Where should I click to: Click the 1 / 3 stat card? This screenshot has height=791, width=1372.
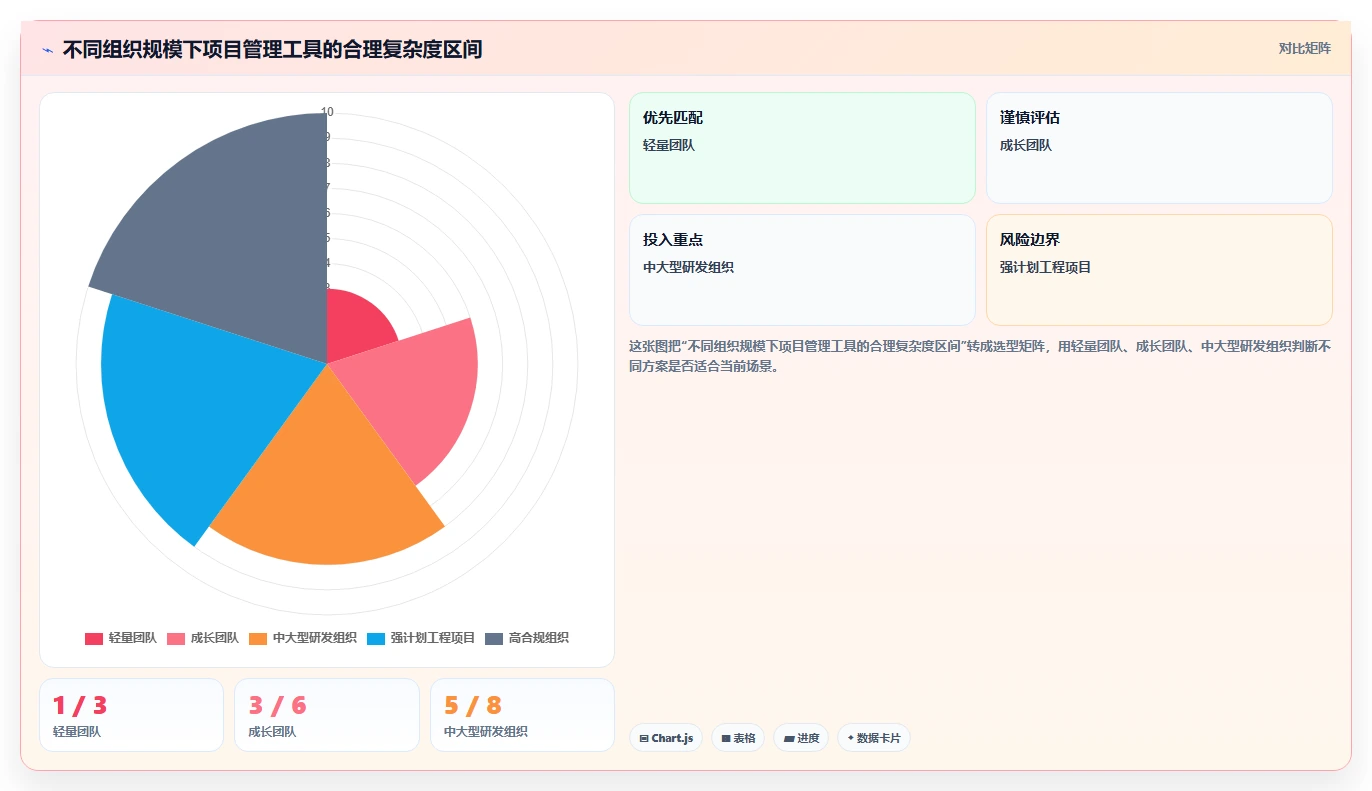point(131,715)
